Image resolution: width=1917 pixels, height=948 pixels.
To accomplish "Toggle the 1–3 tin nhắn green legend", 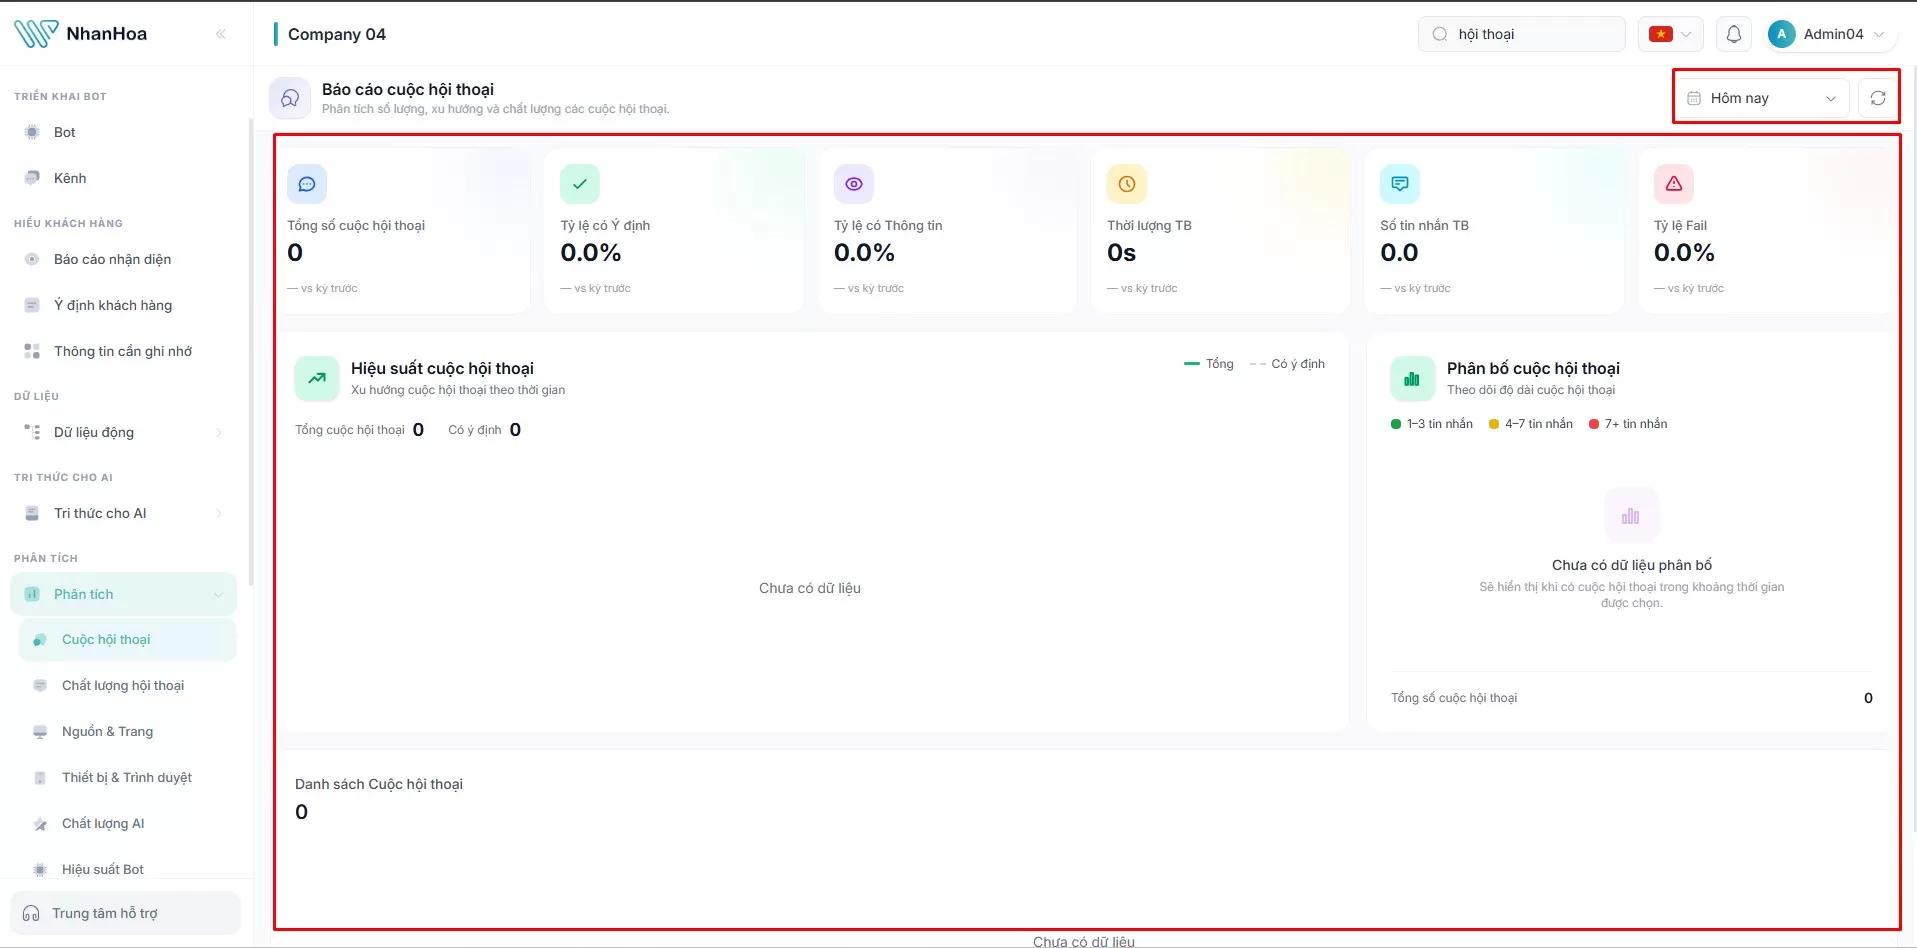I will (1432, 424).
